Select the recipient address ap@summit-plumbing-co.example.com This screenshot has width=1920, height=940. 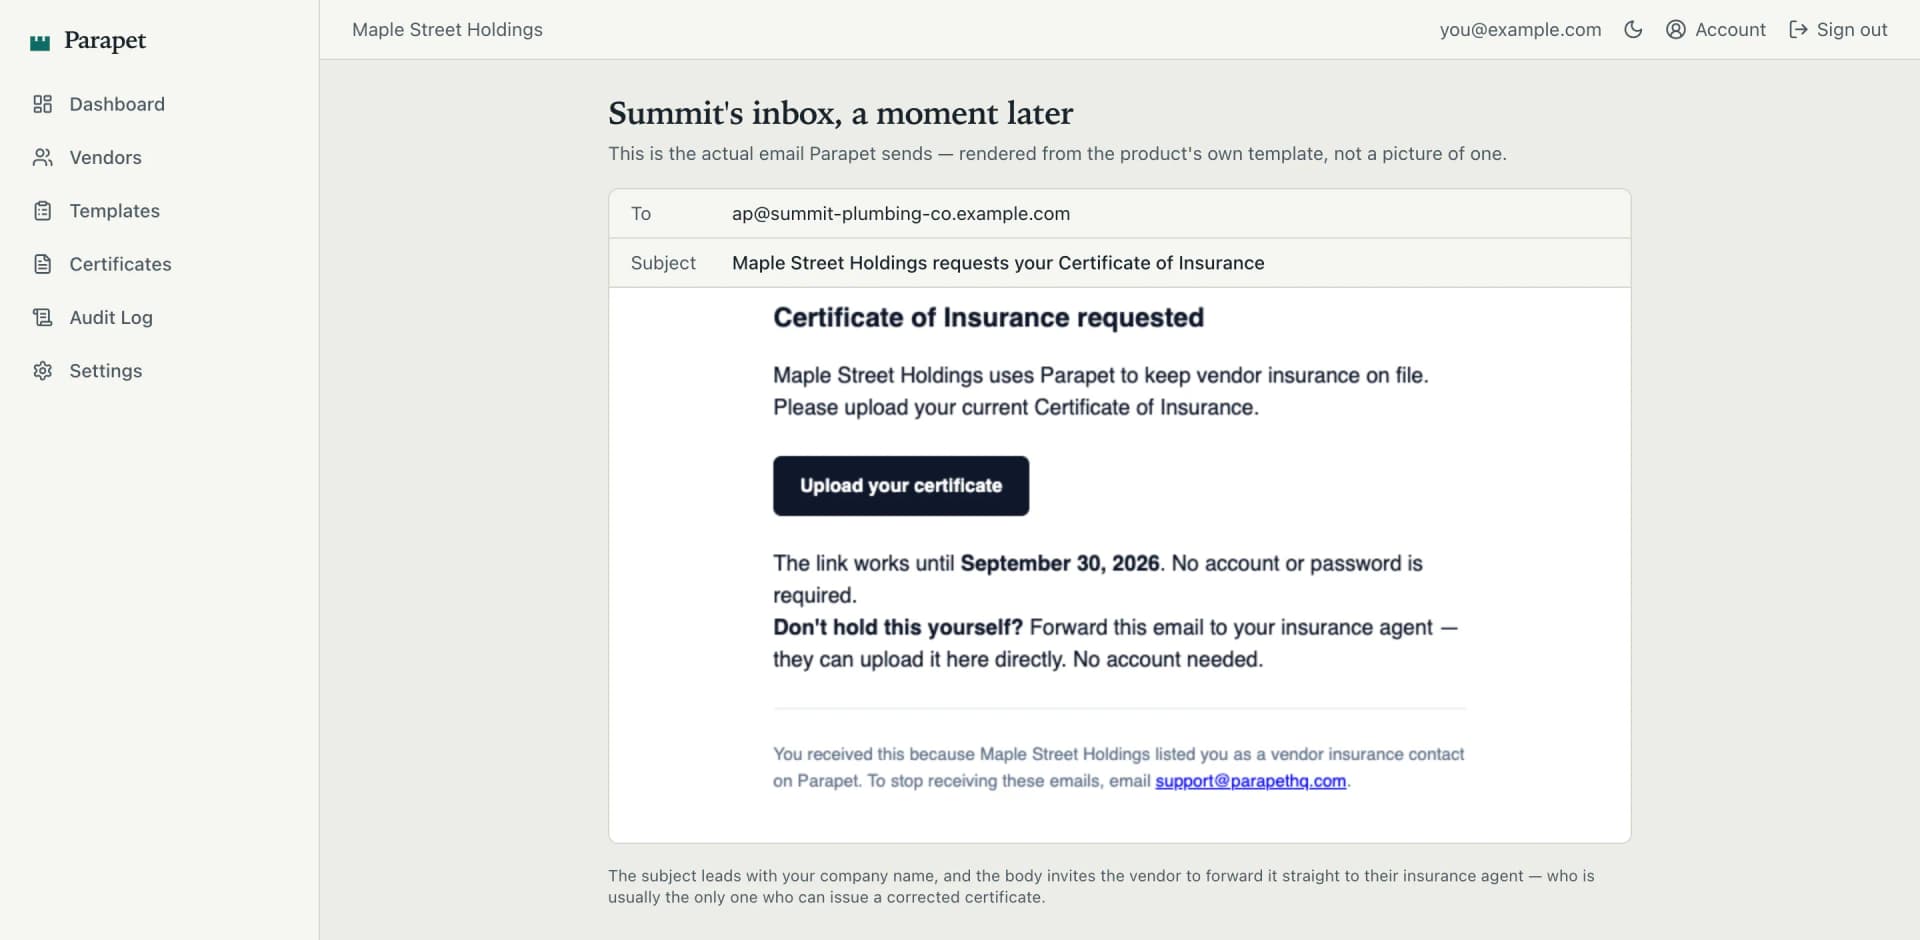click(900, 214)
